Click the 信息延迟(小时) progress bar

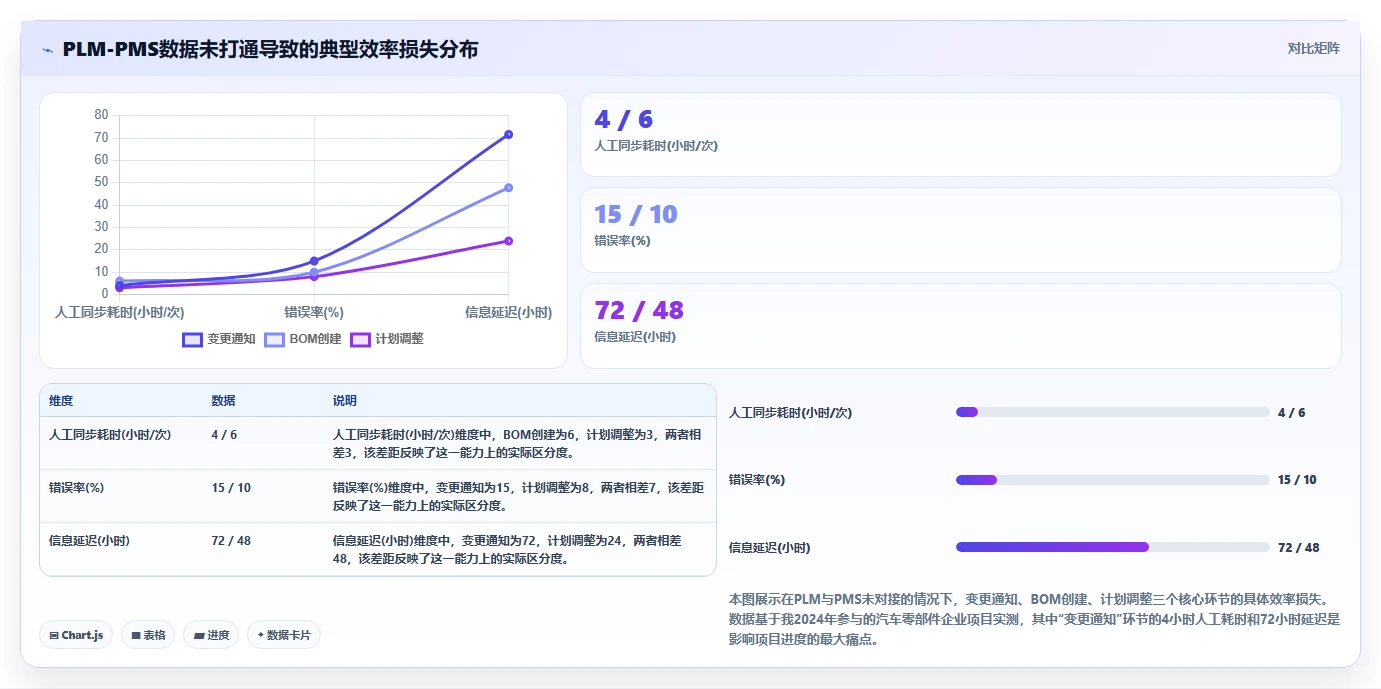1112,547
